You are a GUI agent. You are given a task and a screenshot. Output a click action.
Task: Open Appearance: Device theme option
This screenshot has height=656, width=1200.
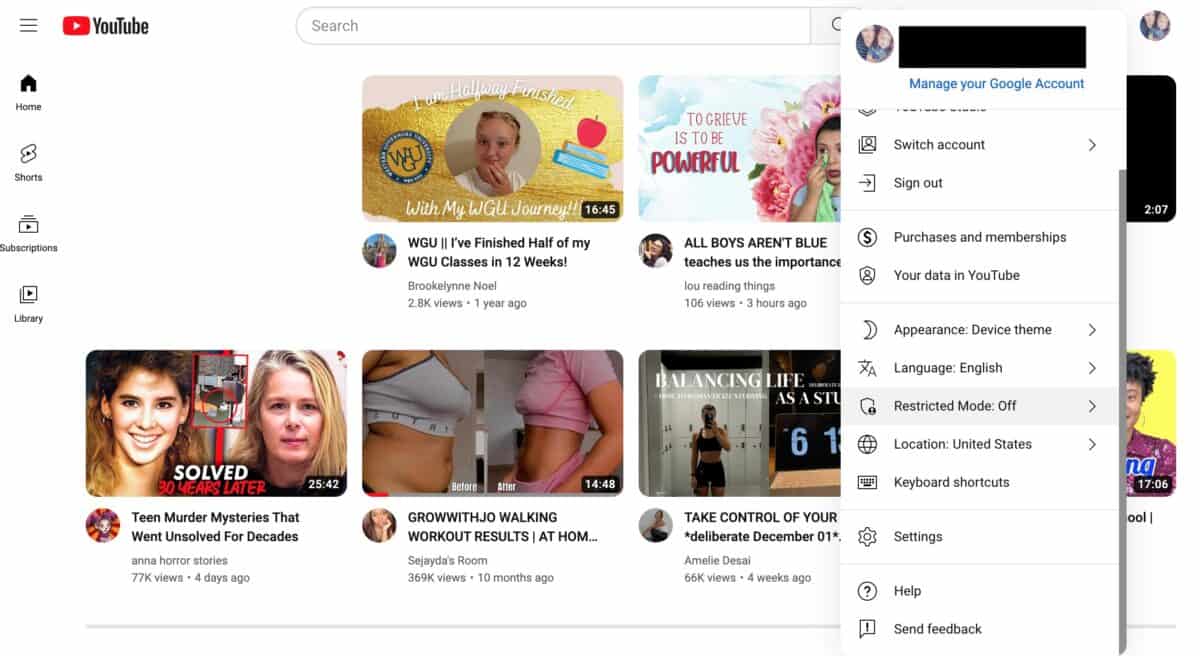[979, 330]
